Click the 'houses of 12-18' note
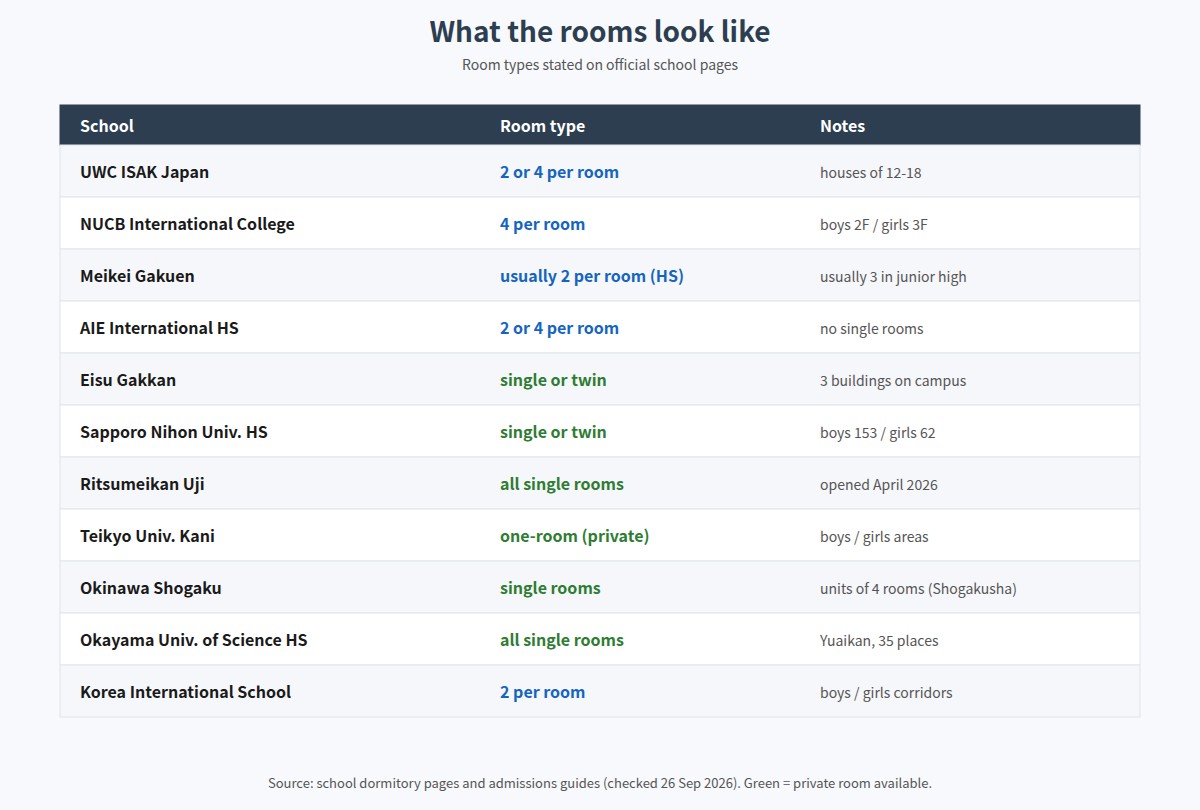Image resolution: width=1200 pixels, height=810 pixels. pos(871,172)
